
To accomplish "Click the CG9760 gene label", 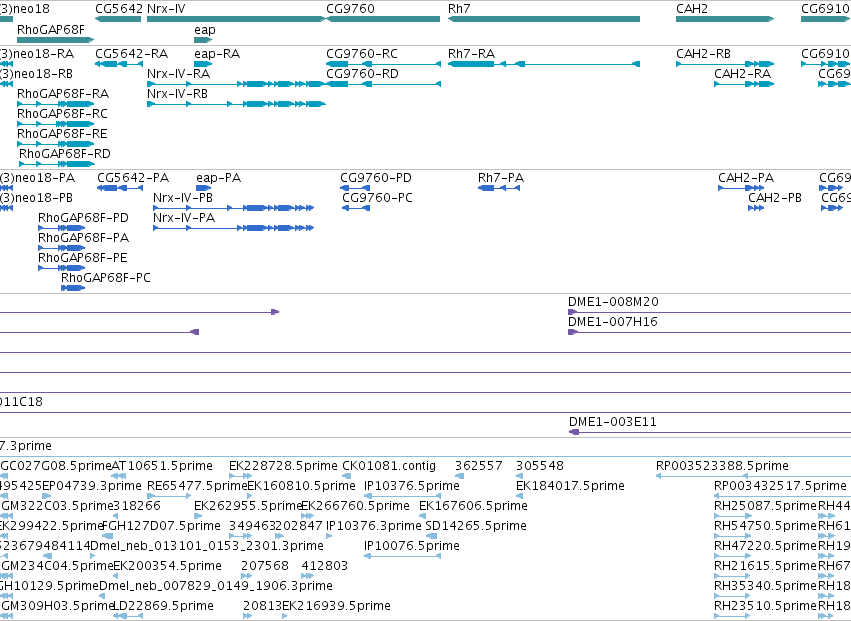I will [350, 9].
